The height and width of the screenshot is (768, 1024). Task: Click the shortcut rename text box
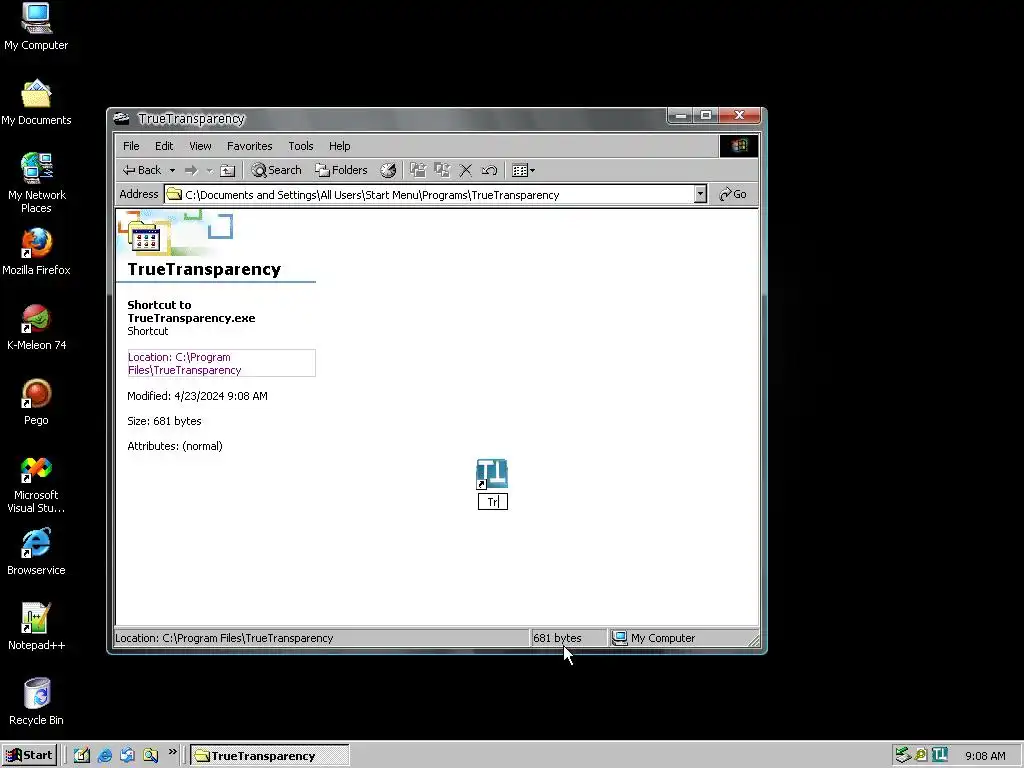click(492, 502)
